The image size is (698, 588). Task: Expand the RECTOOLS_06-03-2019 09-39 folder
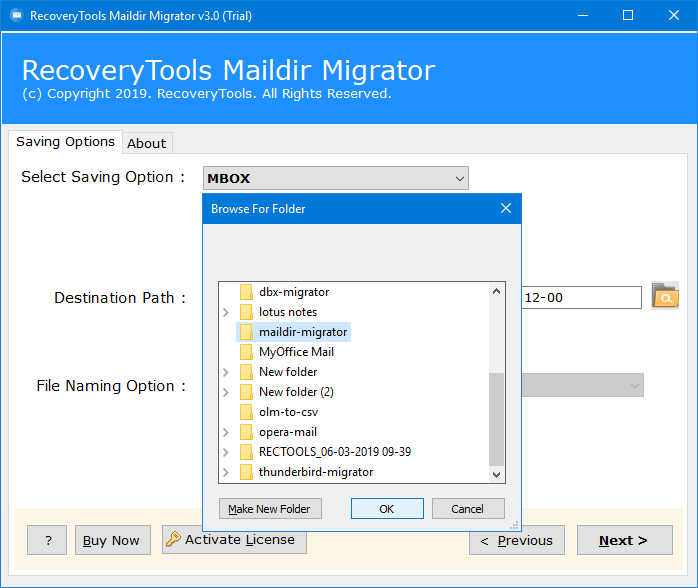(226, 452)
